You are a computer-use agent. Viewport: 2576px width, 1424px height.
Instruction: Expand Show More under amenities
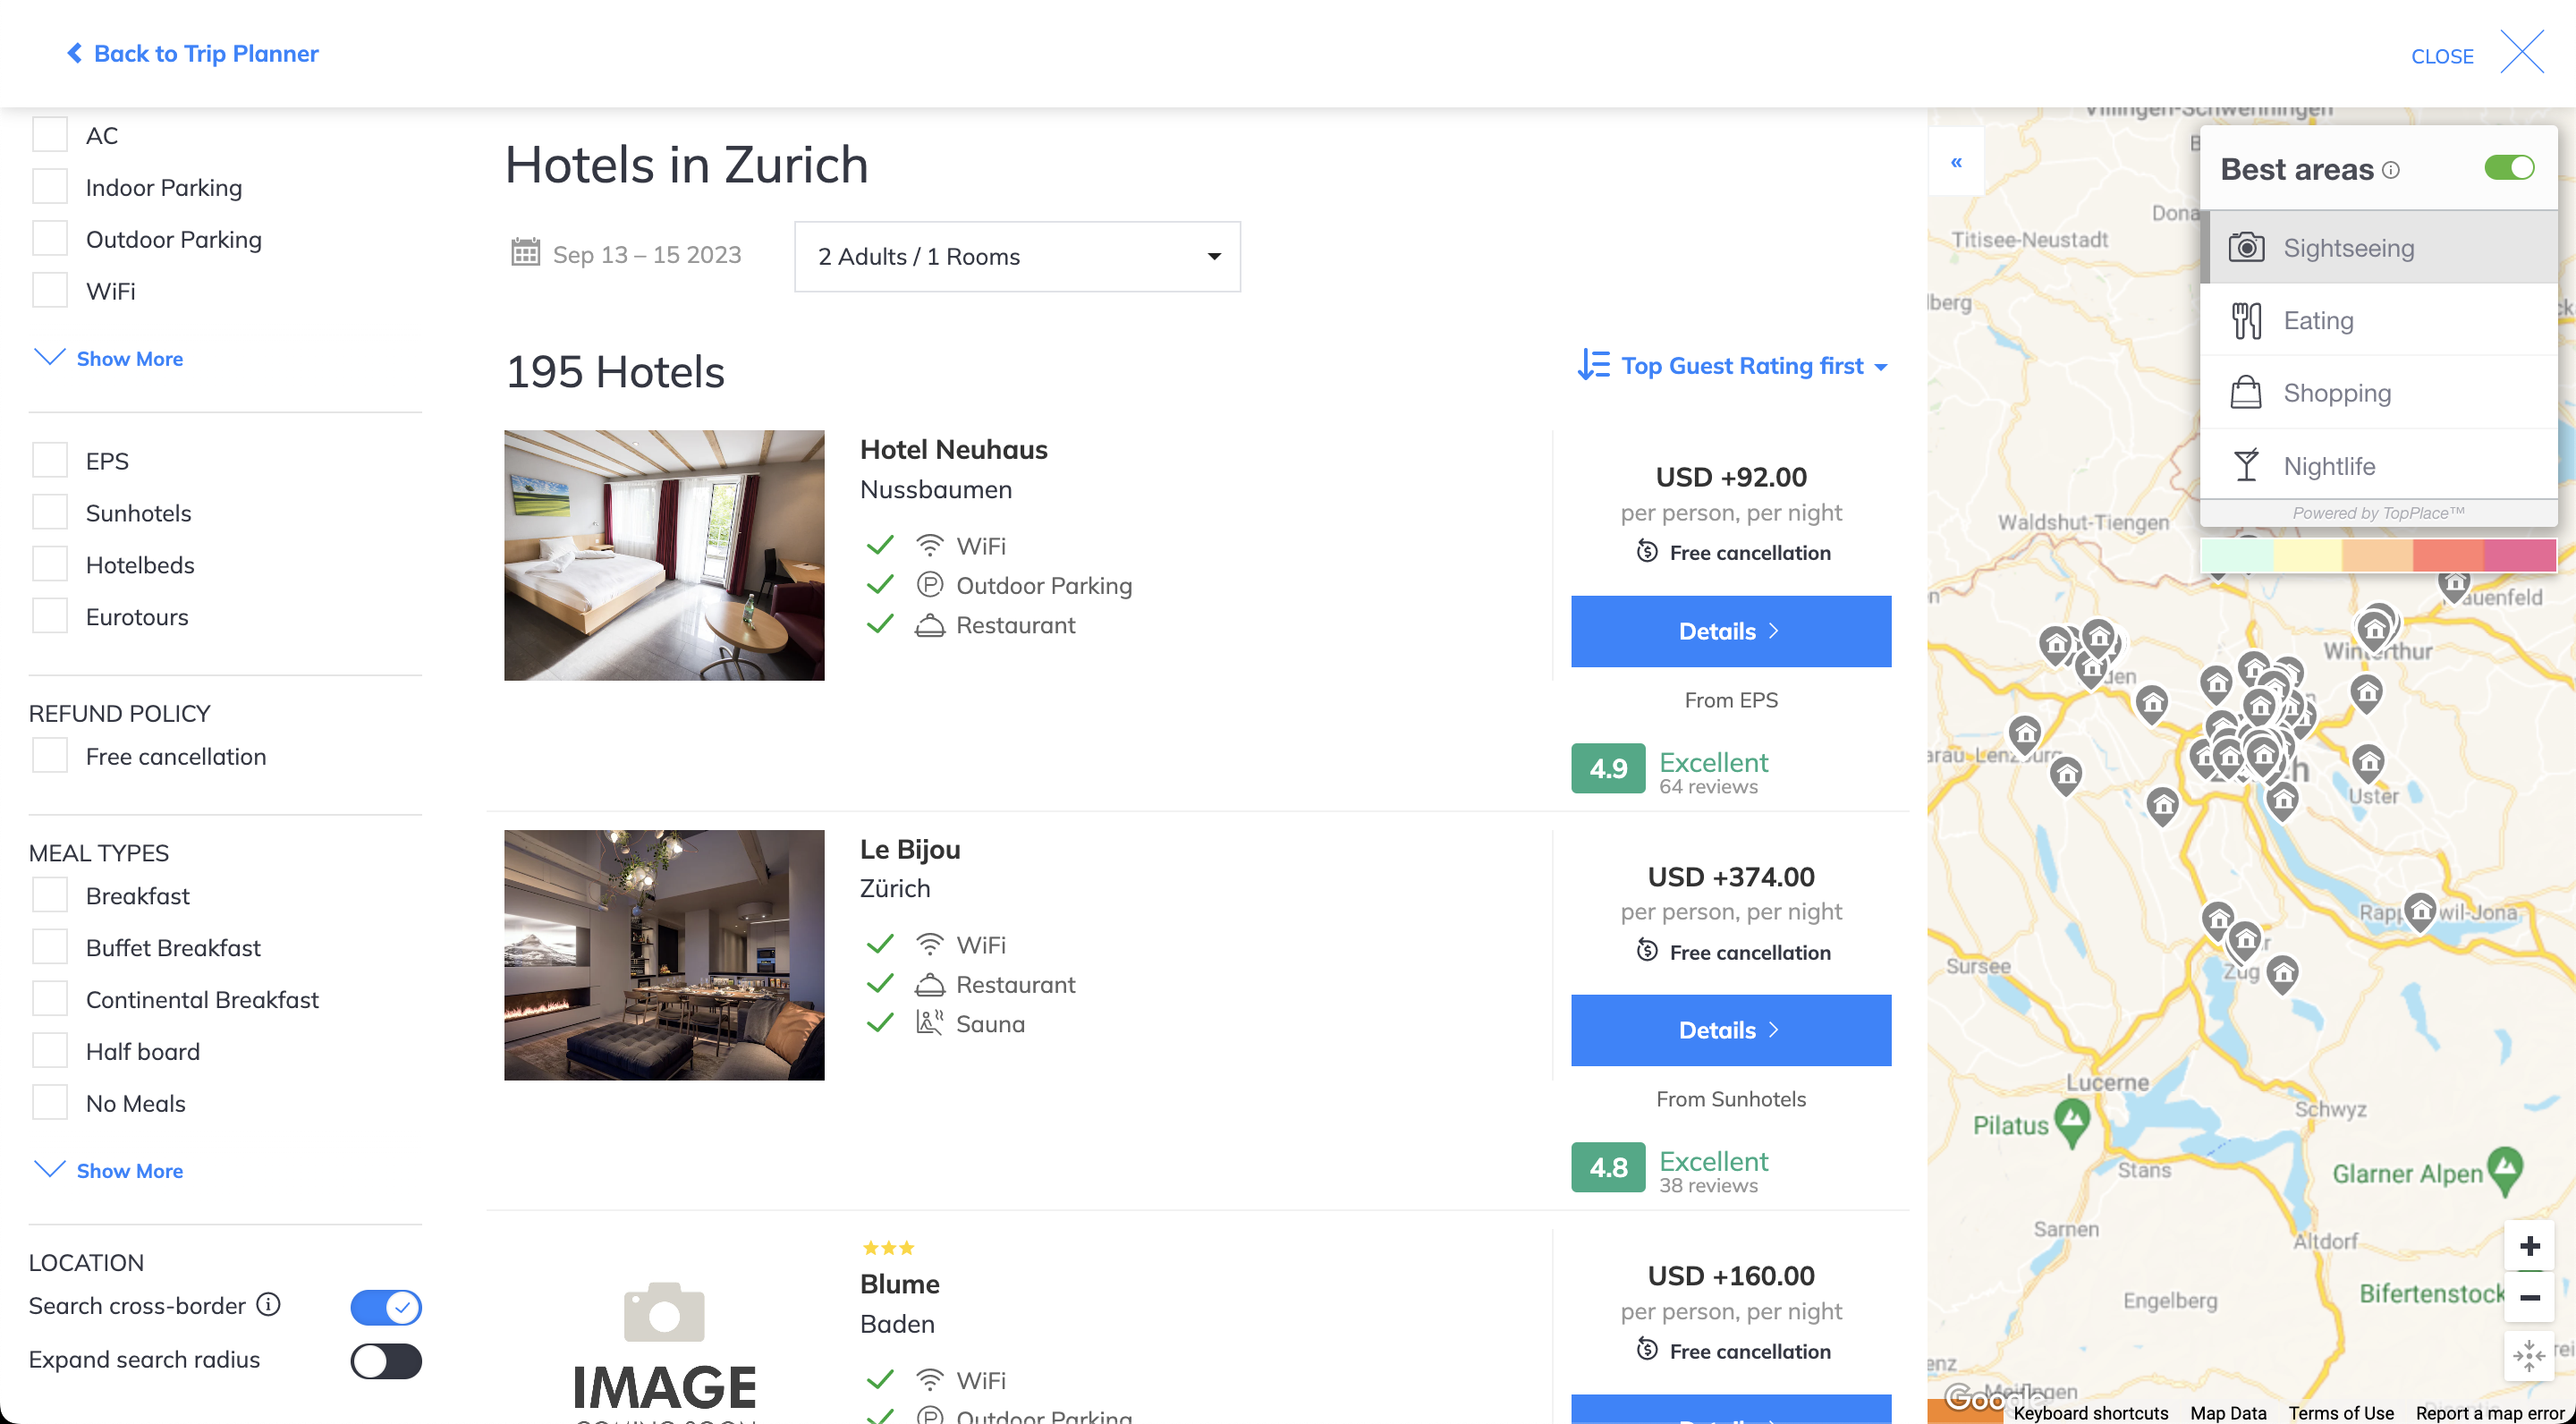pos(109,358)
